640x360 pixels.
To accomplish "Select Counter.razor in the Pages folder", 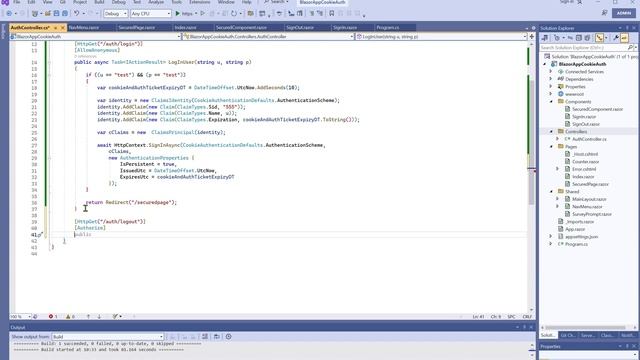I will coord(585,162).
